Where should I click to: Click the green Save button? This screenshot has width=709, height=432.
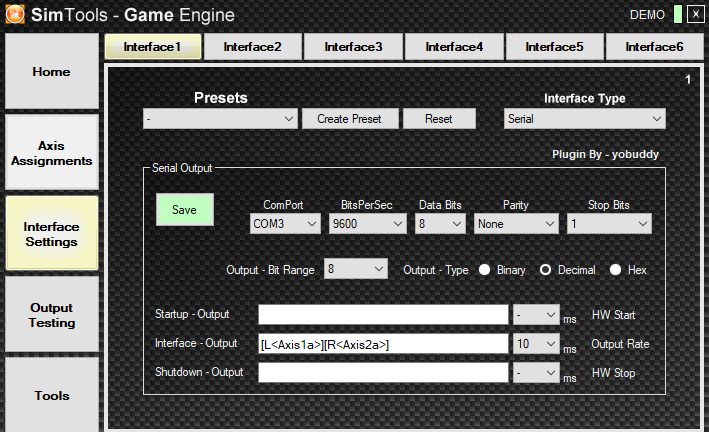(x=184, y=210)
